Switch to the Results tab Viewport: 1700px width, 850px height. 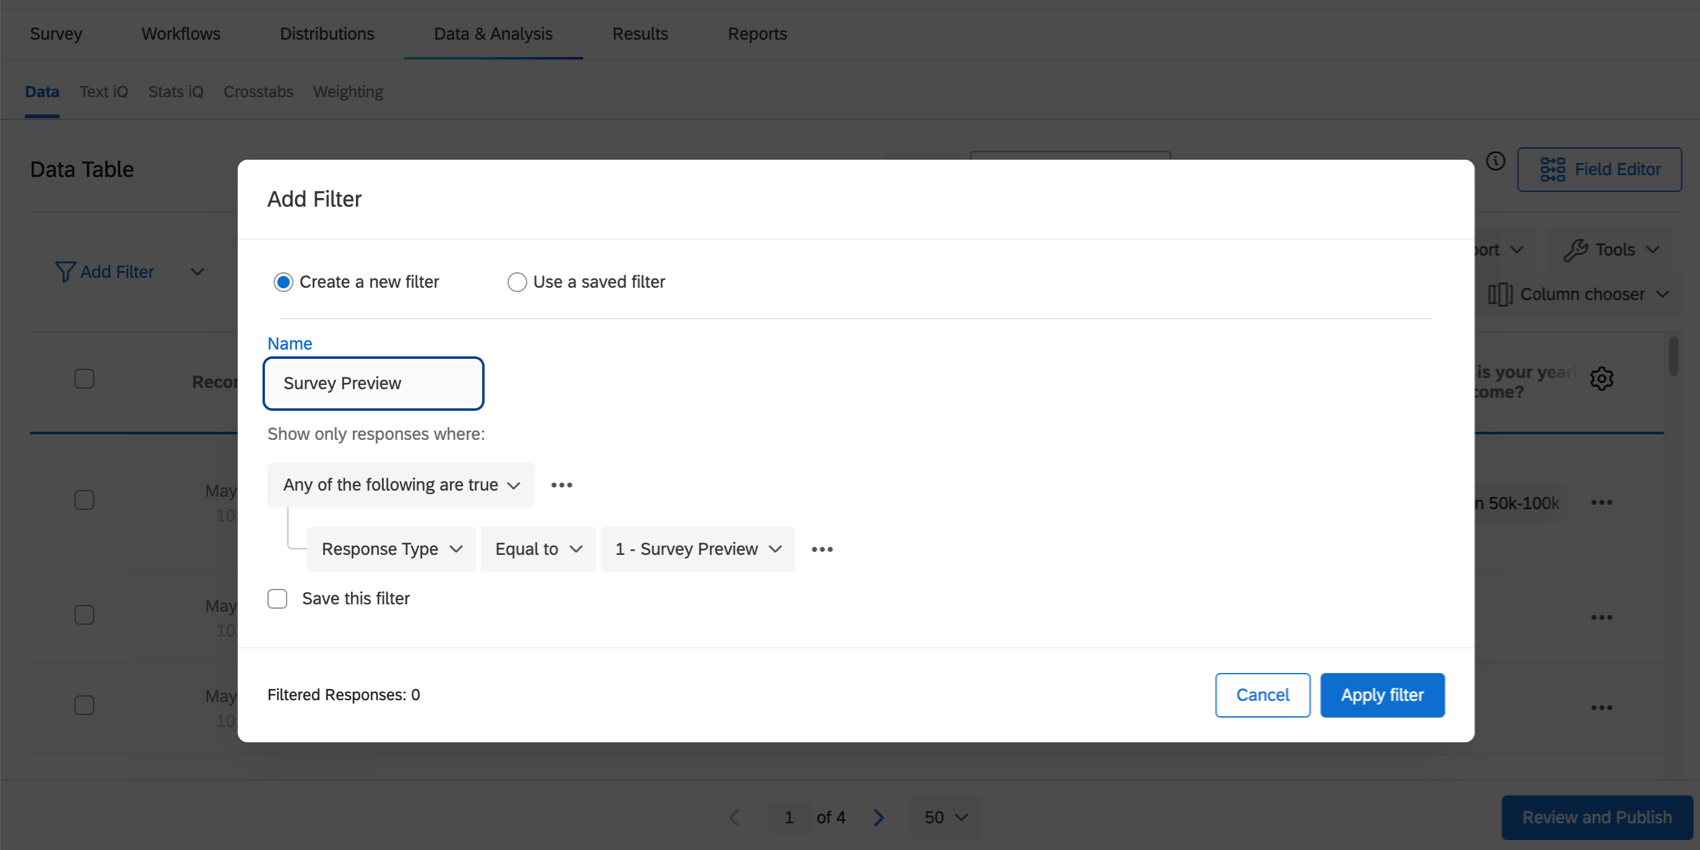[x=640, y=34]
